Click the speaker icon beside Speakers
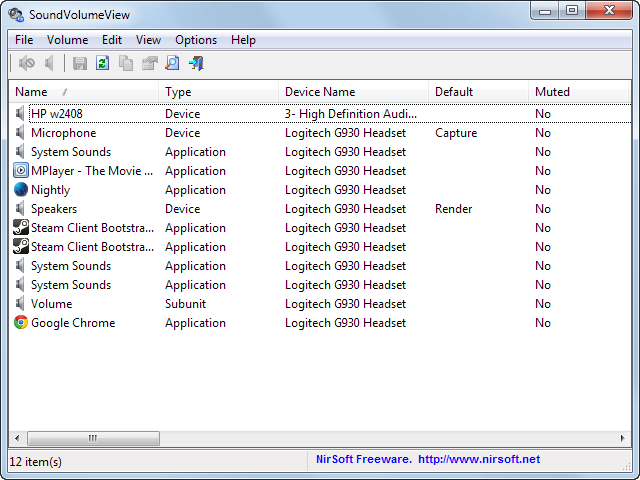Screen dimensions: 640x480 [x=20, y=209]
